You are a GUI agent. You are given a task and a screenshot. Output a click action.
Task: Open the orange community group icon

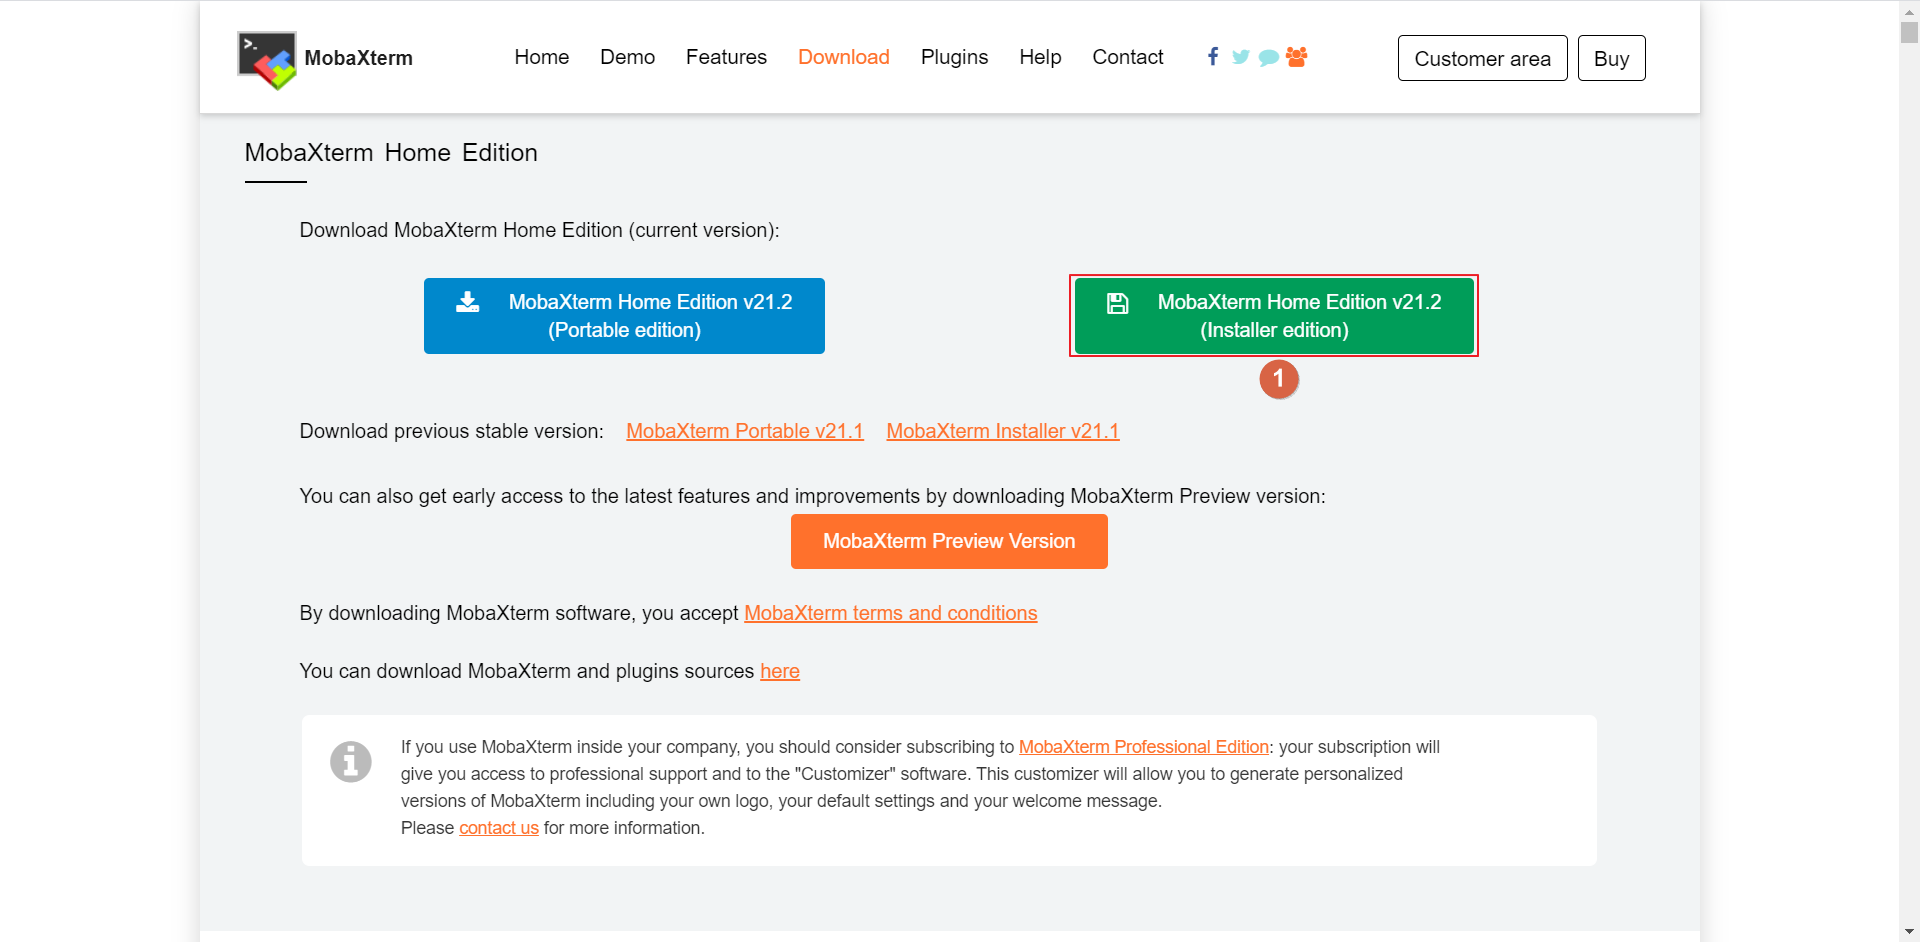tap(1297, 57)
